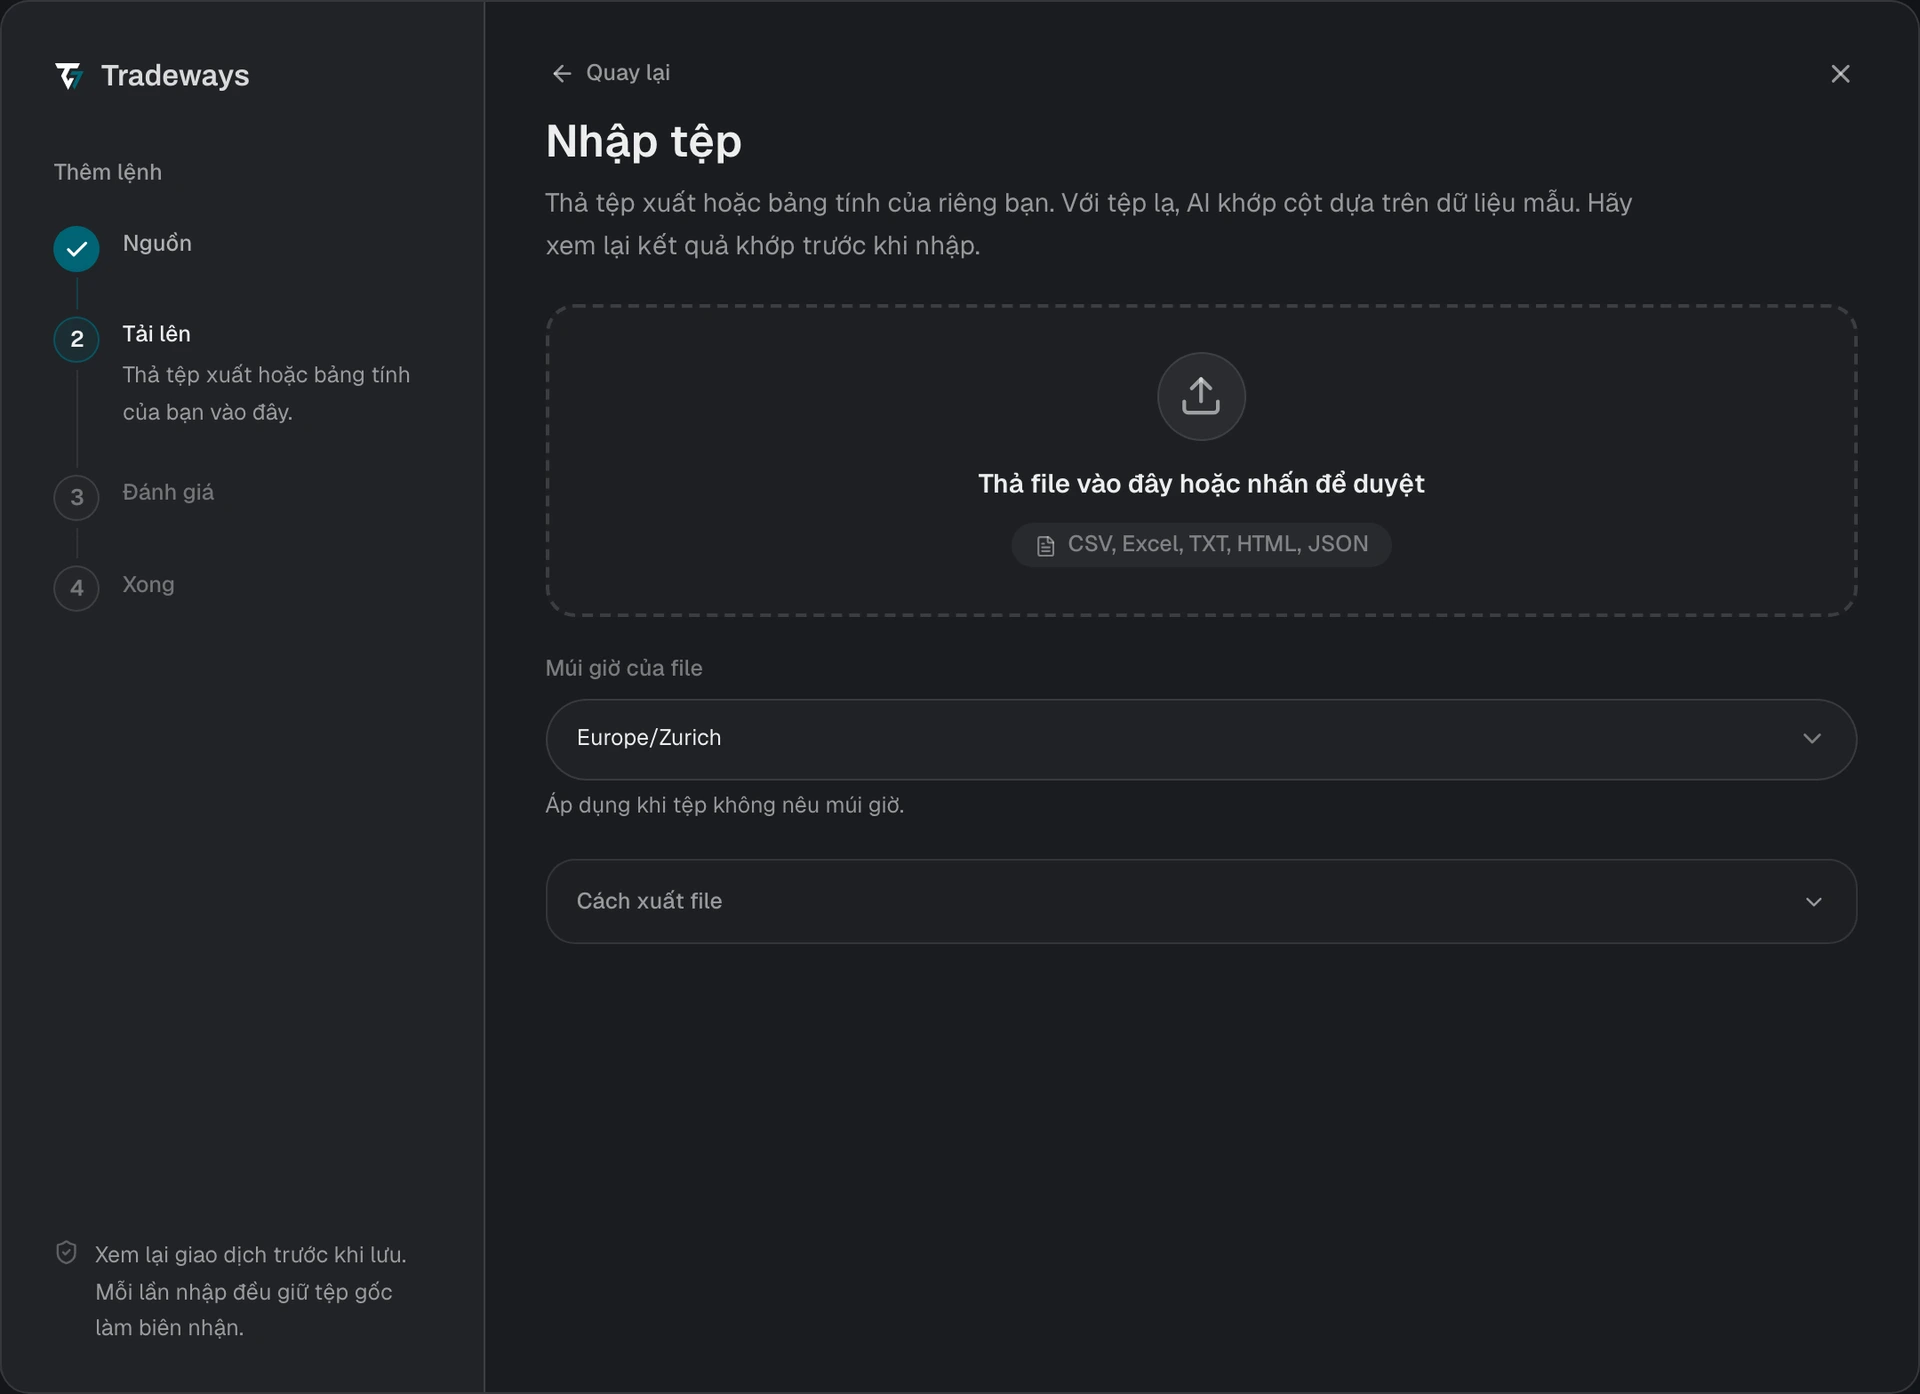This screenshot has width=1920, height=1394.
Task: Select the Nguồn step label
Action: coord(157,243)
